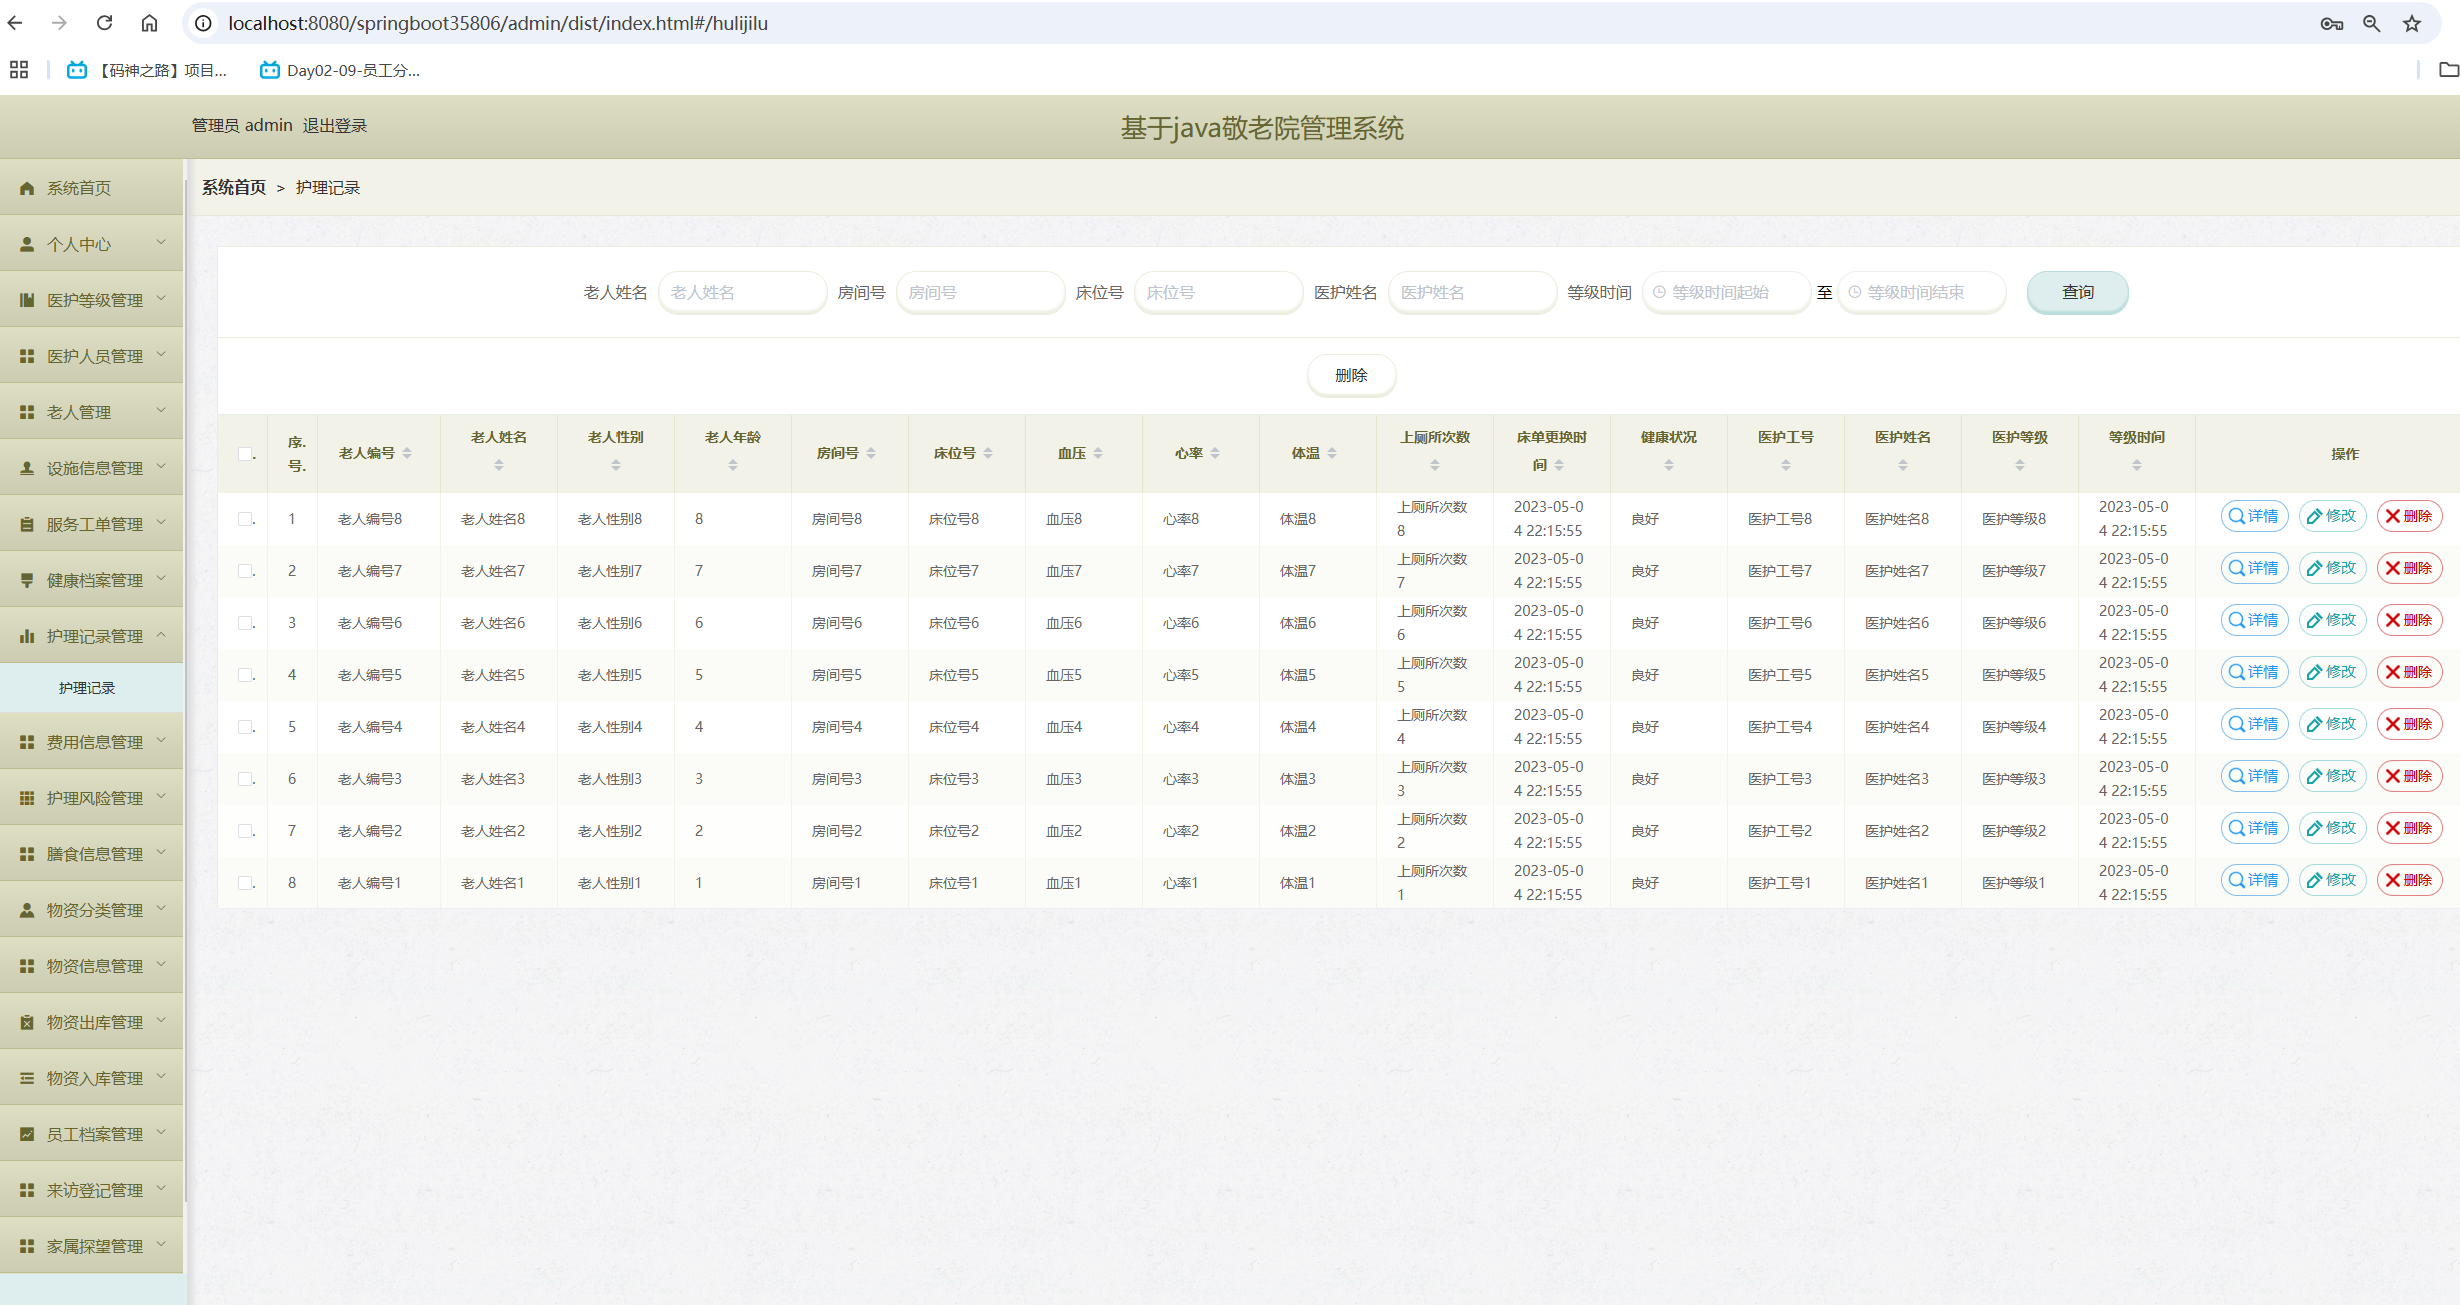
Task: Focus the 房间号 search field
Action: (980, 292)
